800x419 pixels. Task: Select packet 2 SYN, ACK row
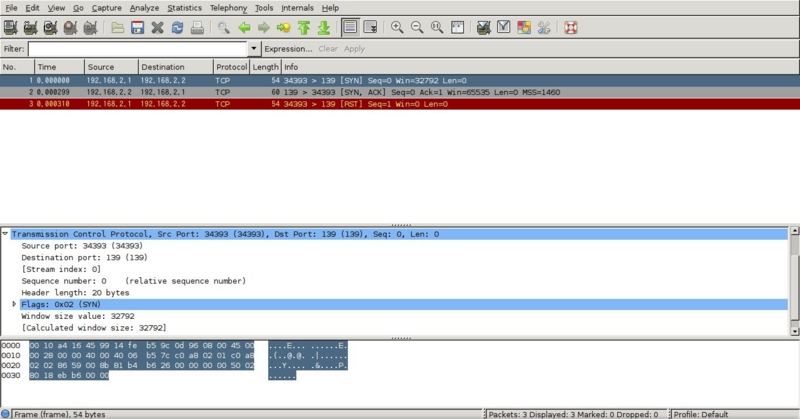click(x=400, y=92)
